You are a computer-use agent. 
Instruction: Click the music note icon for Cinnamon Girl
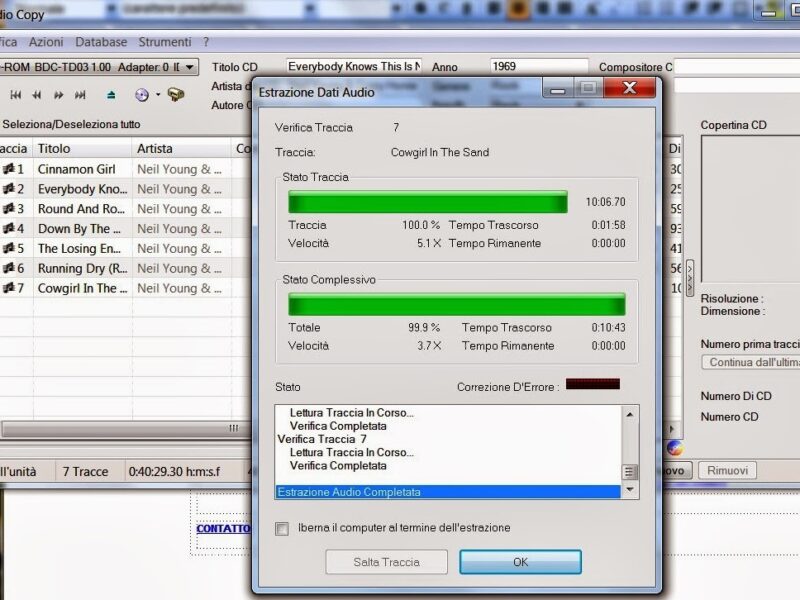pos(9,169)
